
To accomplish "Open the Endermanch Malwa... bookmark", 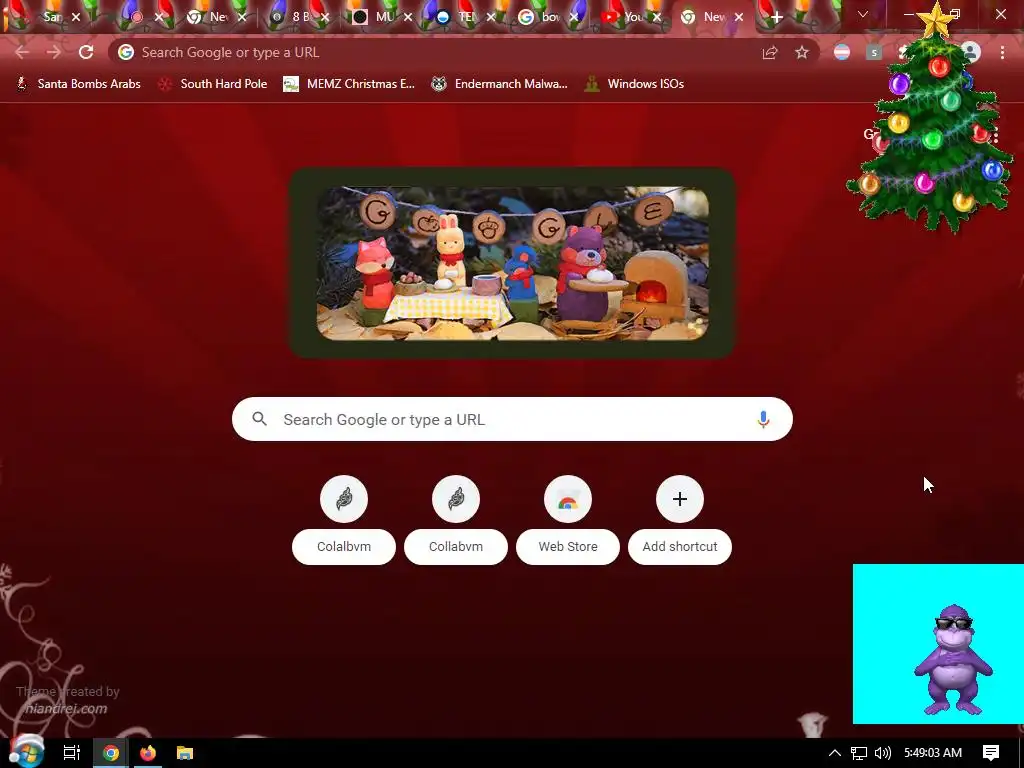I will pyautogui.click(x=500, y=84).
